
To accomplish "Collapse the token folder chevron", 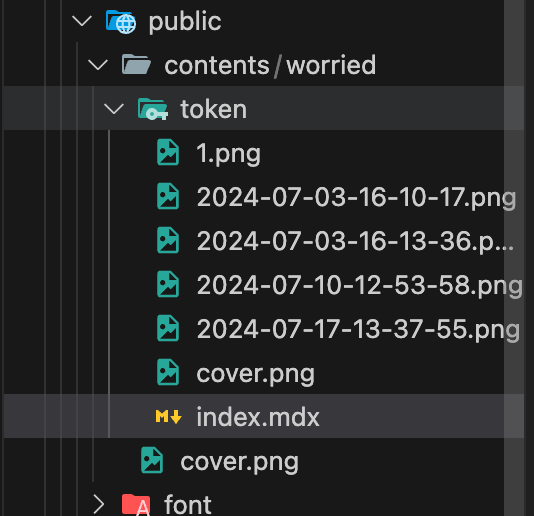I will pyautogui.click(x=114, y=109).
